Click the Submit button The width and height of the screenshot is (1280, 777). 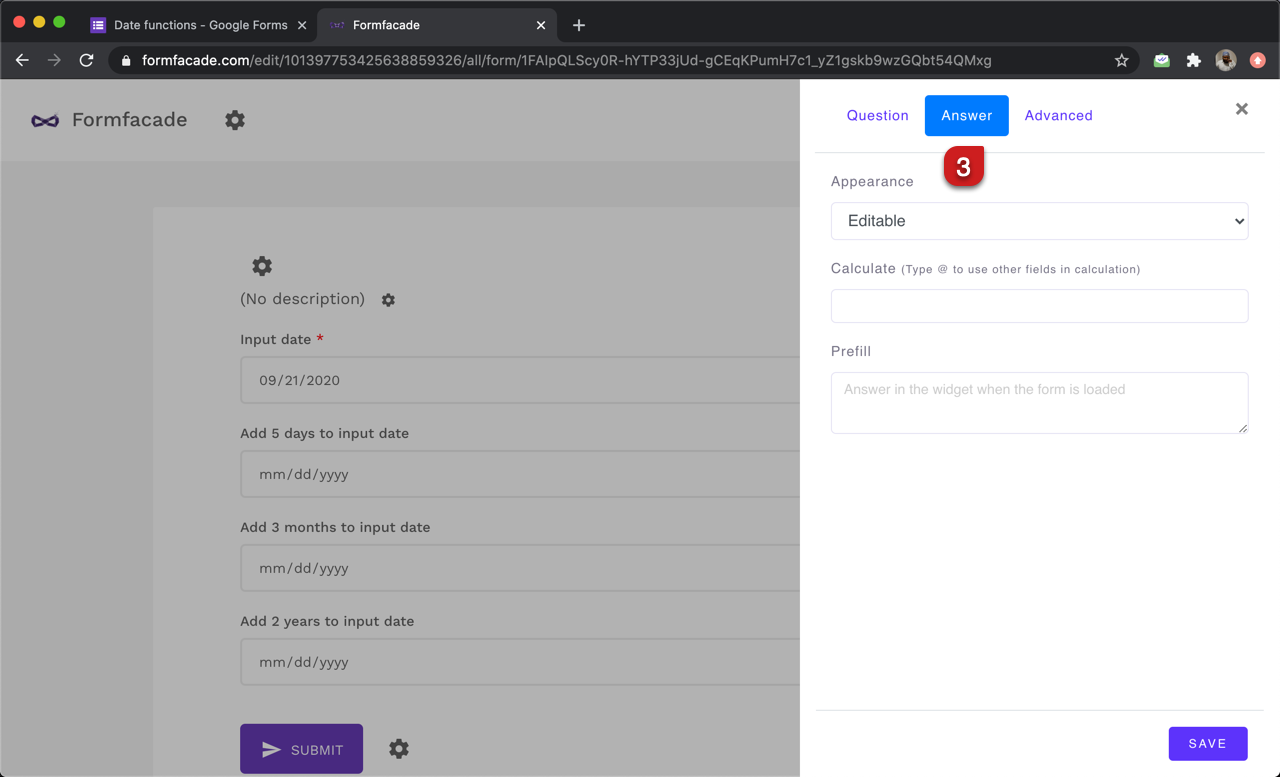pos(301,749)
